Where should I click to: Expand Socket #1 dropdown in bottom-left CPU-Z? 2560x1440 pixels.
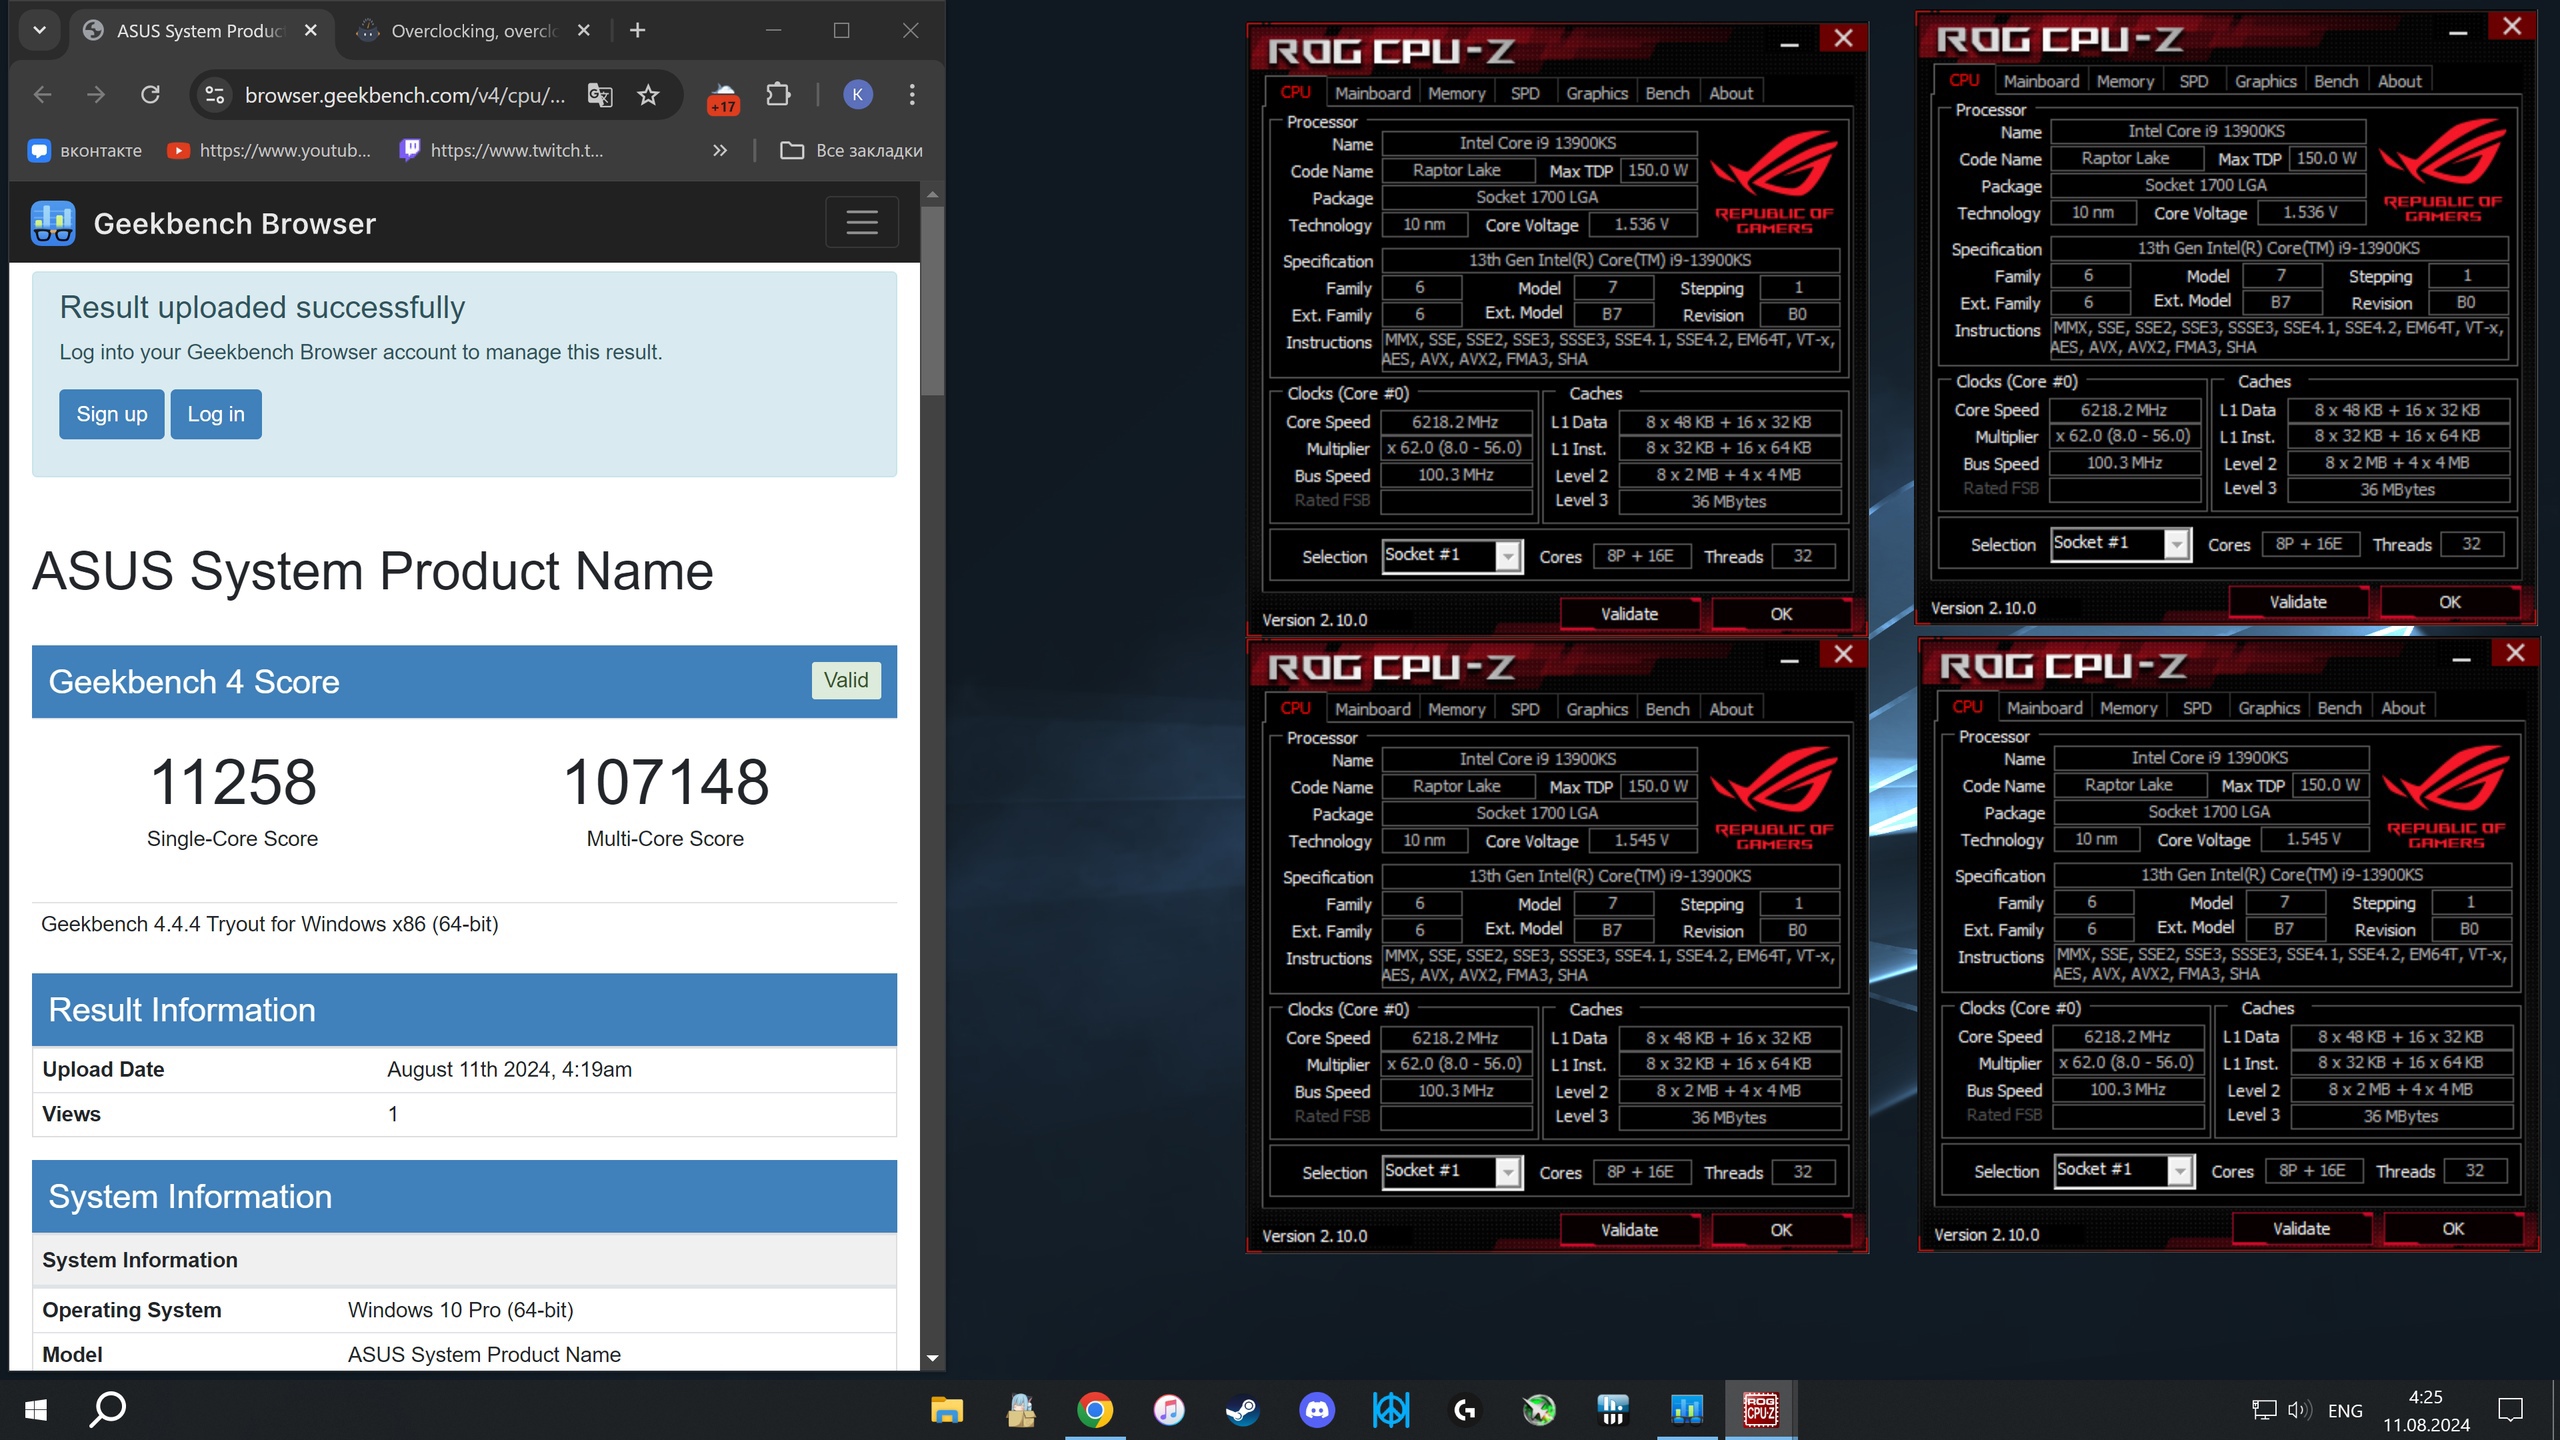tap(1508, 1172)
